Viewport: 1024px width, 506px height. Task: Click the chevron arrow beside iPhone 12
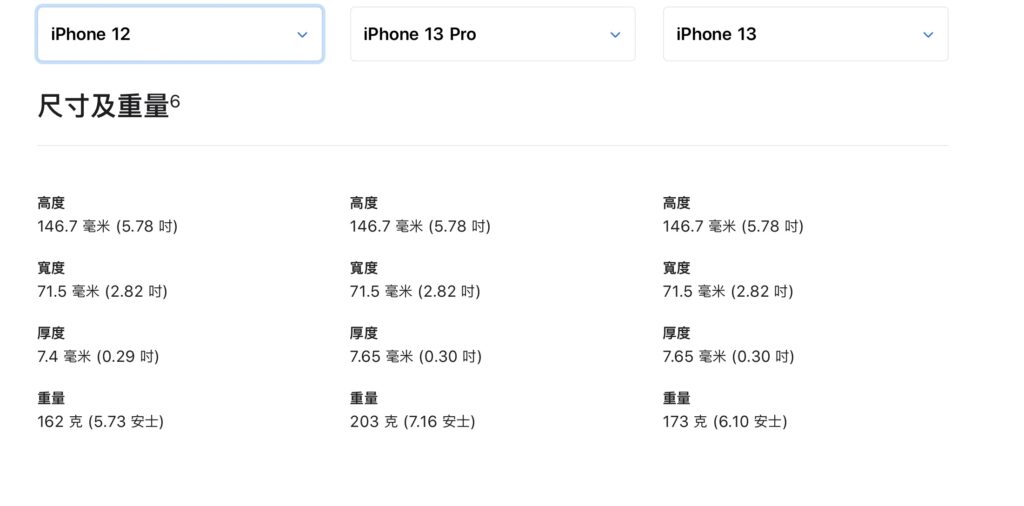[x=302, y=35]
